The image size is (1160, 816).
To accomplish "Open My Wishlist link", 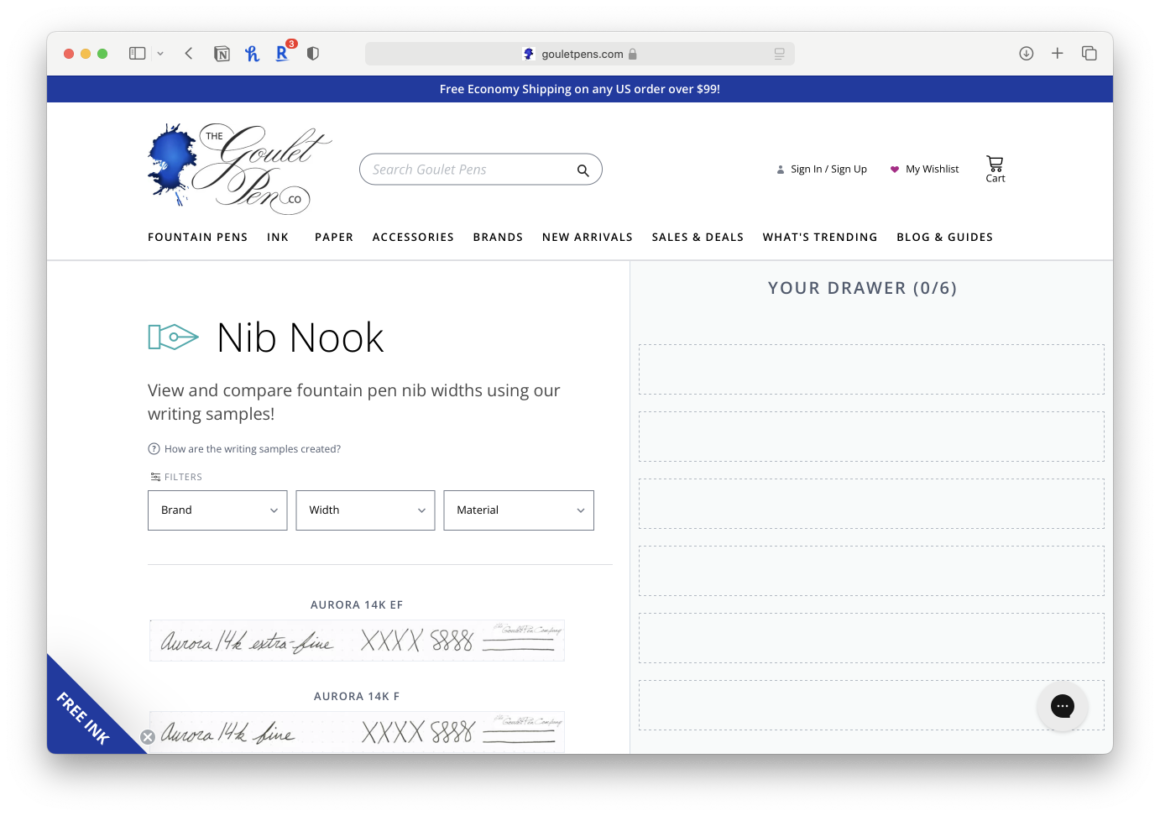I will pyautogui.click(x=931, y=169).
